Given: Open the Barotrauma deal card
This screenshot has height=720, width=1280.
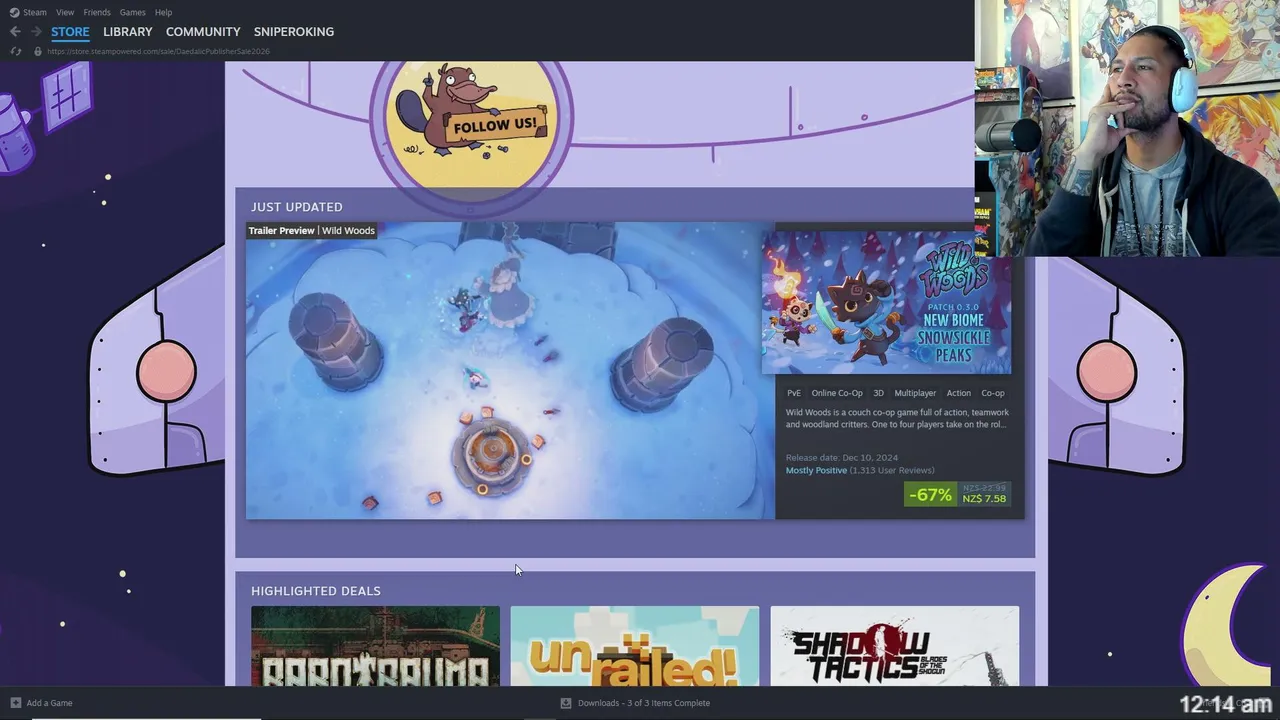Looking at the screenshot, I should point(375,646).
